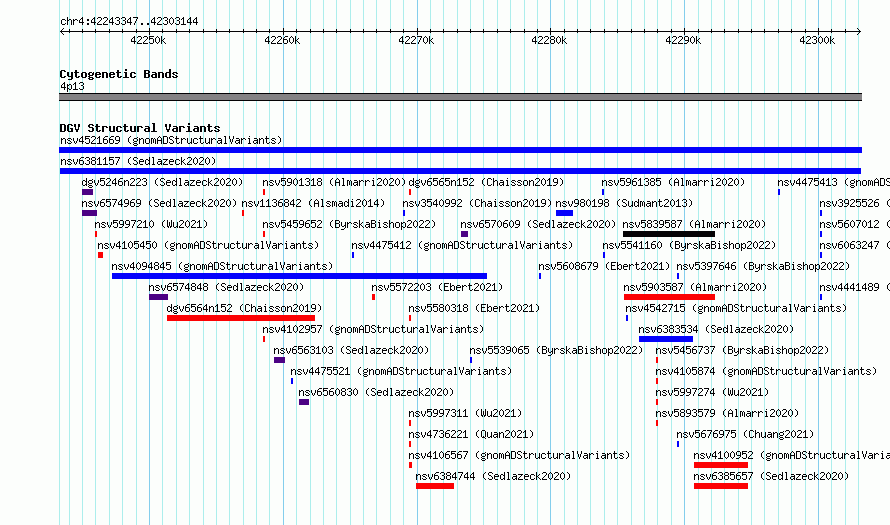Open nsv6574848 (Sedlazeck2020) label

coord(226,287)
